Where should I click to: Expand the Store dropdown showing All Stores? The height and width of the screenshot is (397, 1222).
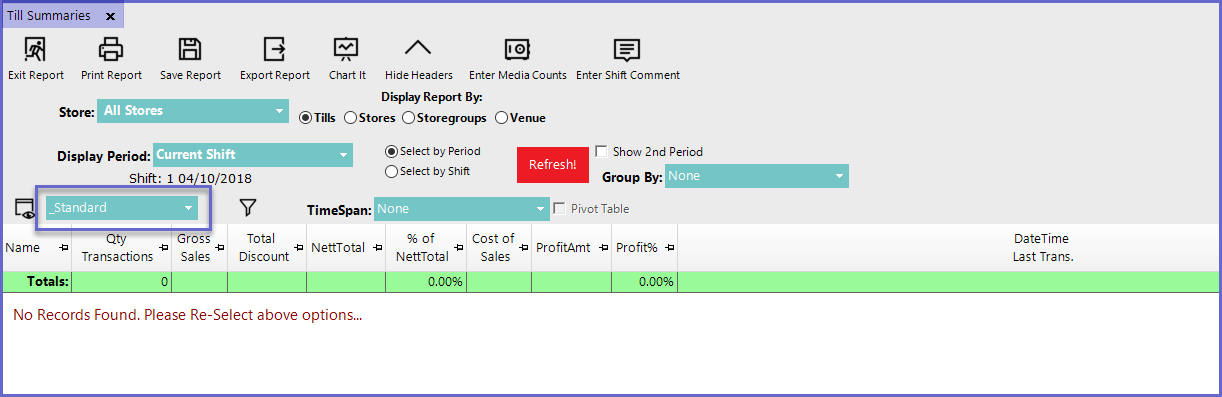pyautogui.click(x=193, y=111)
